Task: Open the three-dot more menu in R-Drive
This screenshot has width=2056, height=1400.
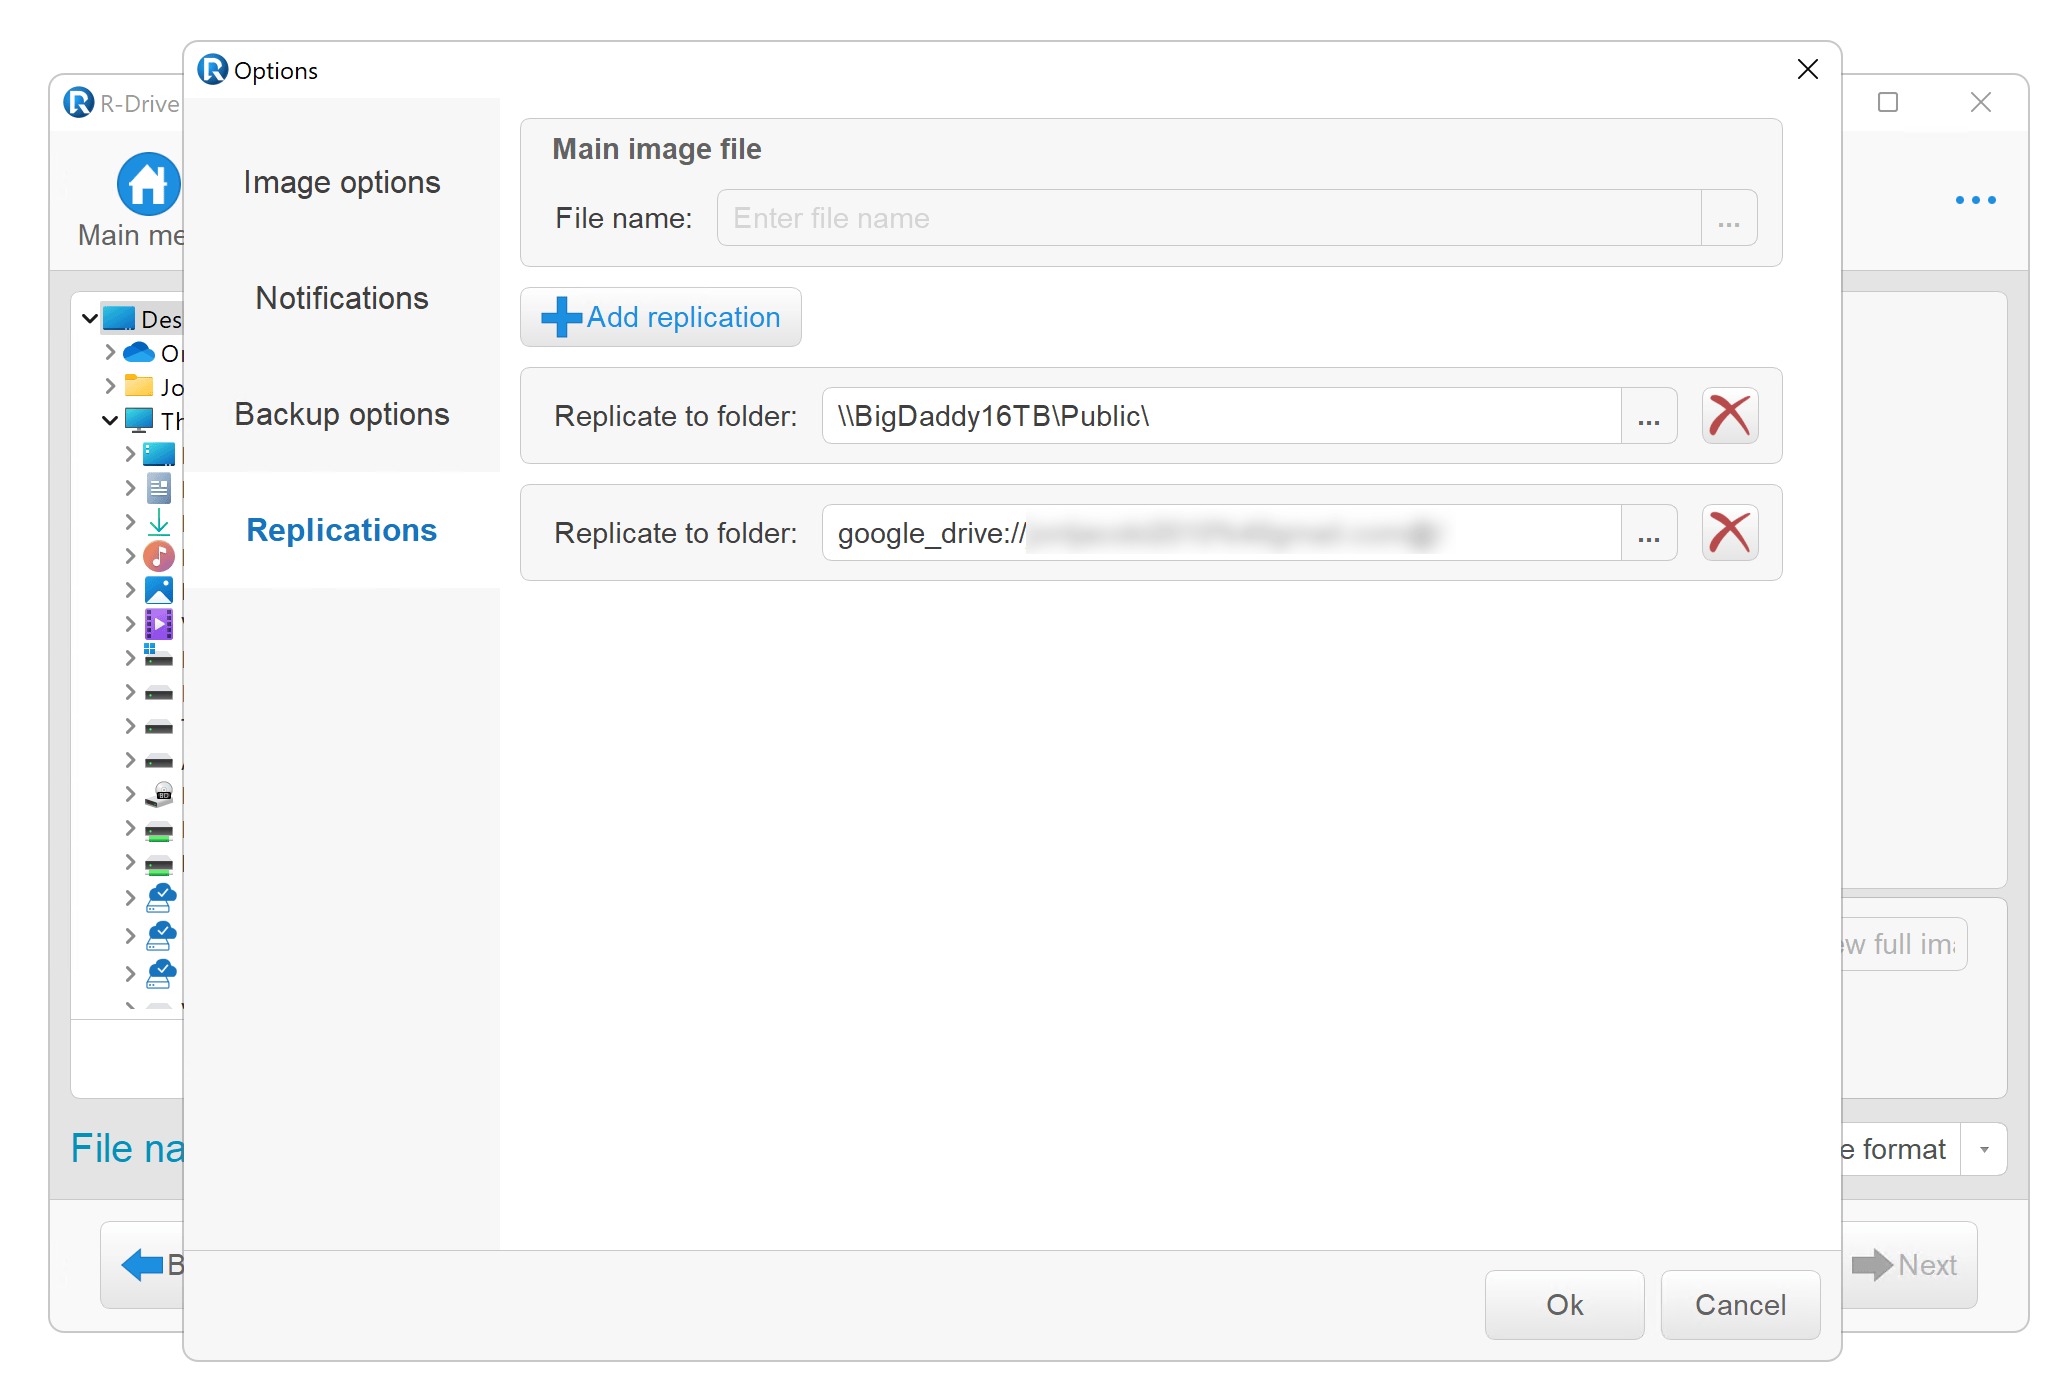Action: click(x=1975, y=200)
